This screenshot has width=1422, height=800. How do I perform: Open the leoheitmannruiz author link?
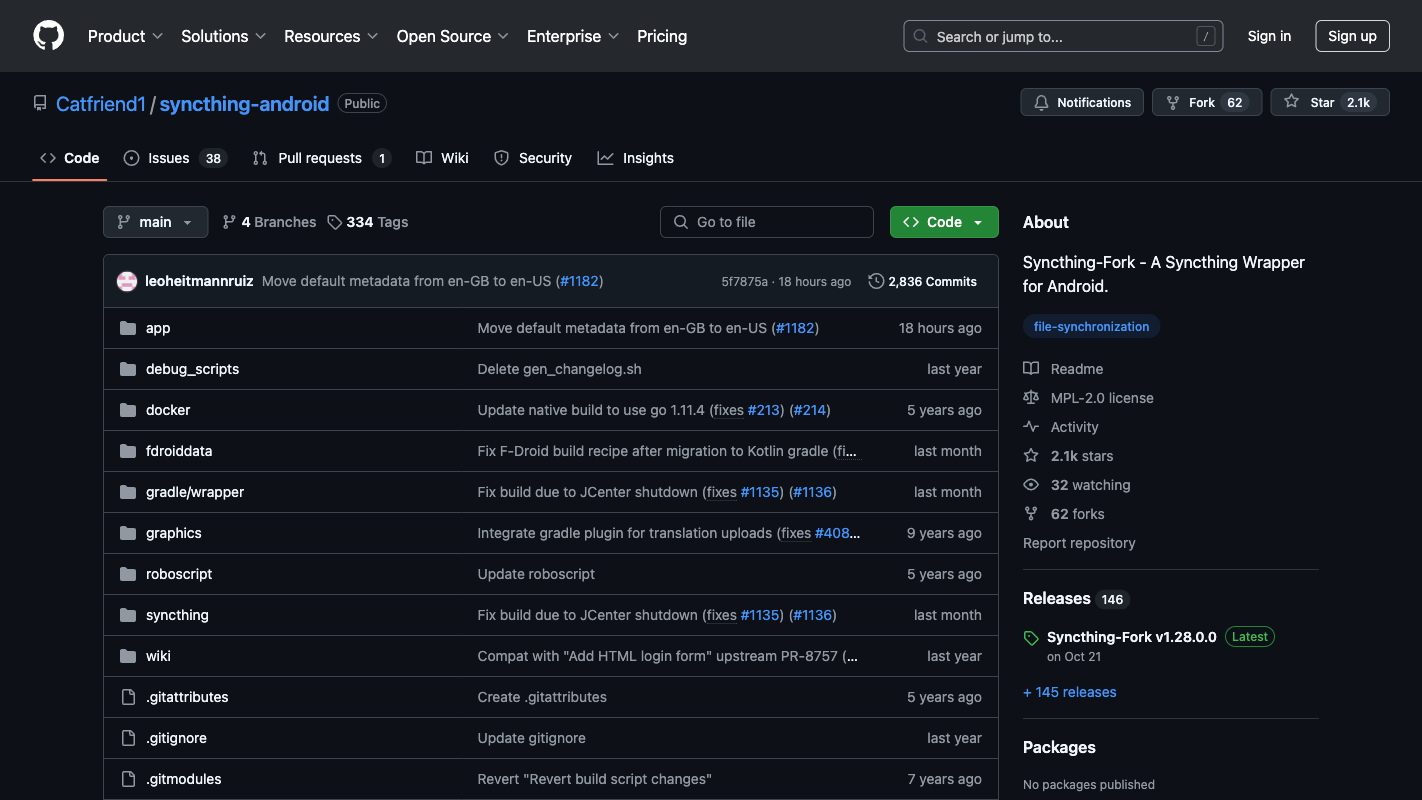pyautogui.click(x=199, y=281)
